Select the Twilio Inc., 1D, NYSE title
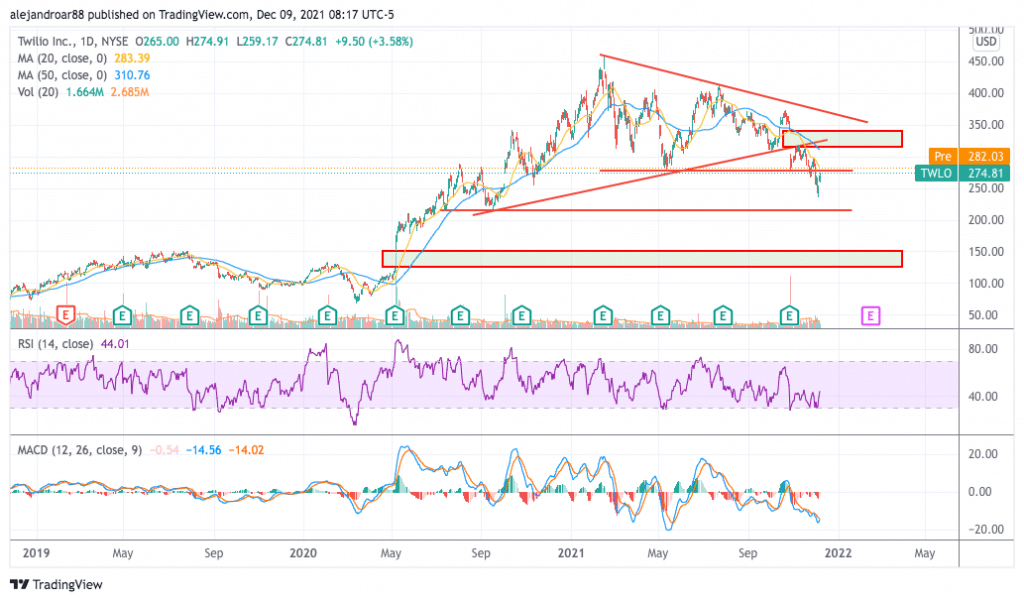 tap(73, 41)
